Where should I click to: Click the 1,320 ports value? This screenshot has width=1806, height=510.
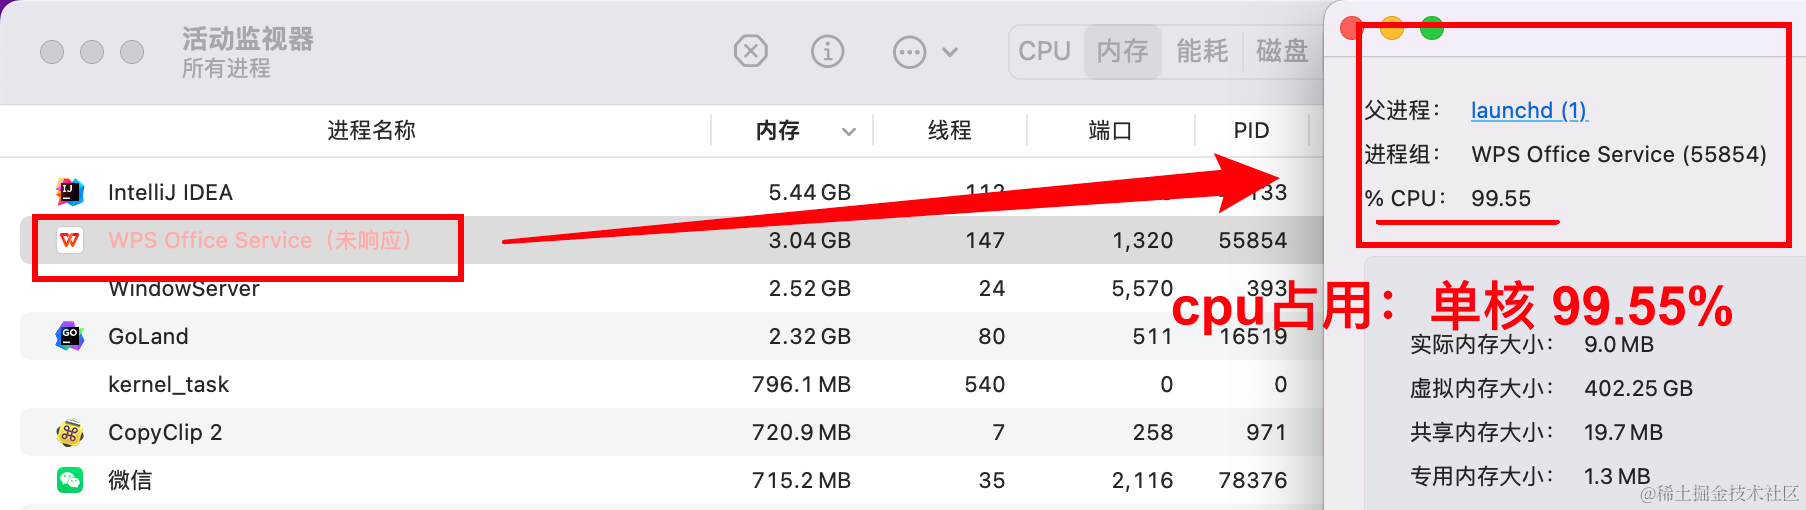click(x=1142, y=240)
